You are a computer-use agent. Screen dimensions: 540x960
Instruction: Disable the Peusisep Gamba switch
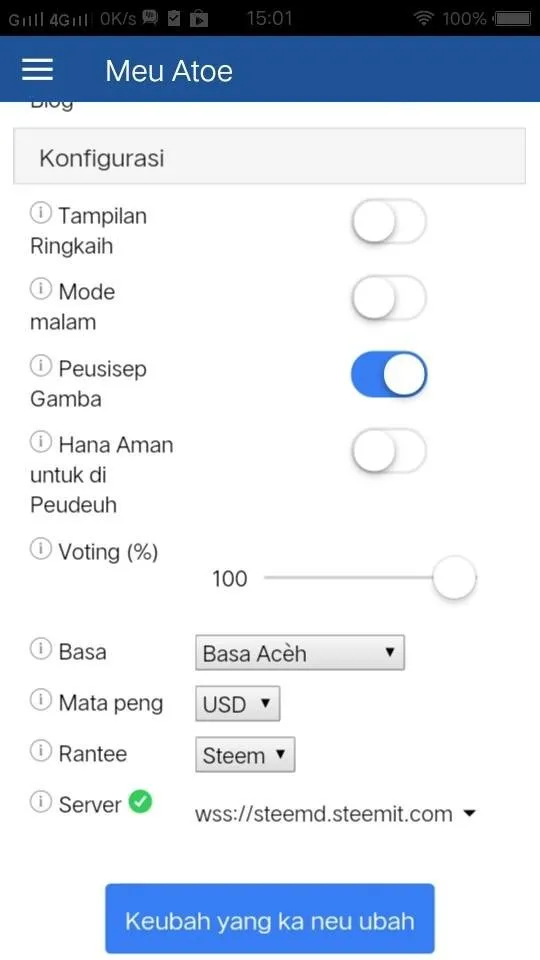point(389,374)
